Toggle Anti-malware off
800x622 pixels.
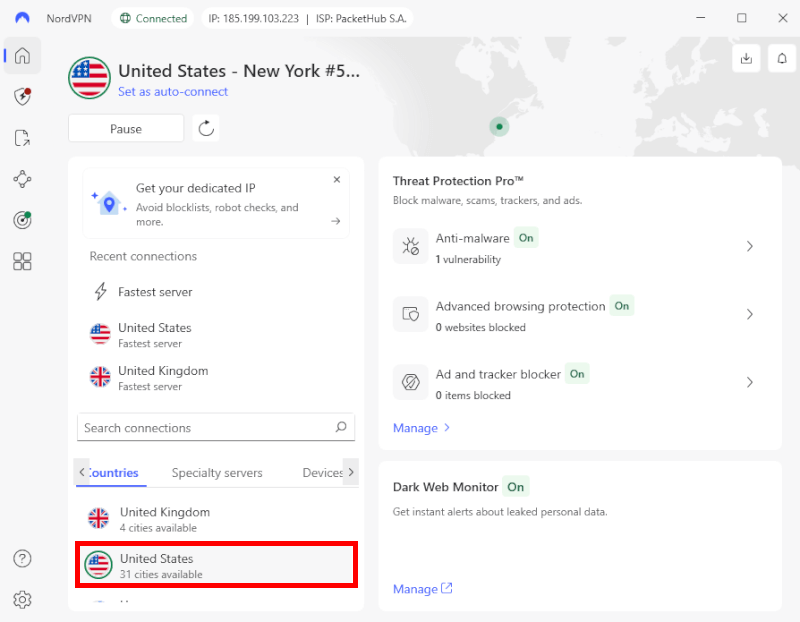(526, 238)
